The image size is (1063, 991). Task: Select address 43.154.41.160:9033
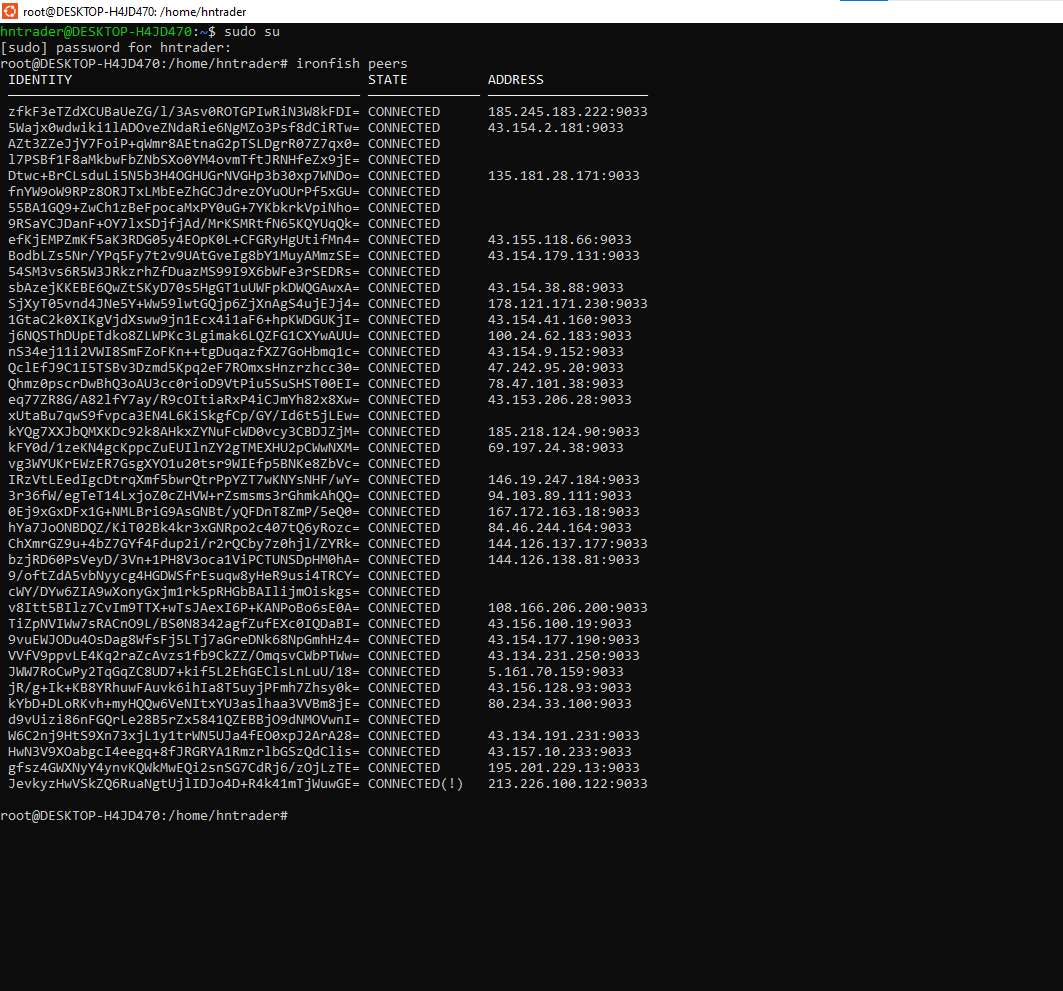[560, 320]
